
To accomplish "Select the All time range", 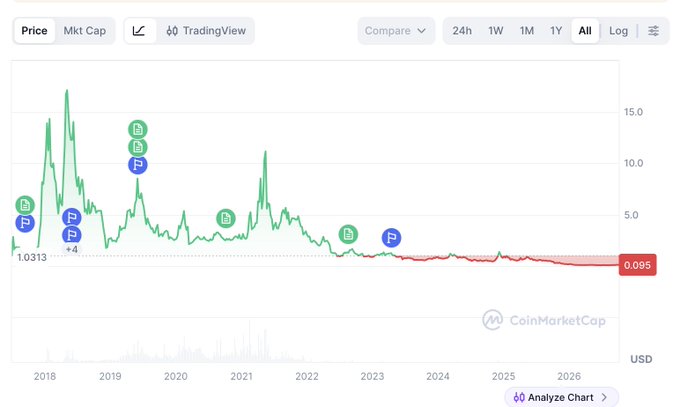I will (x=585, y=31).
